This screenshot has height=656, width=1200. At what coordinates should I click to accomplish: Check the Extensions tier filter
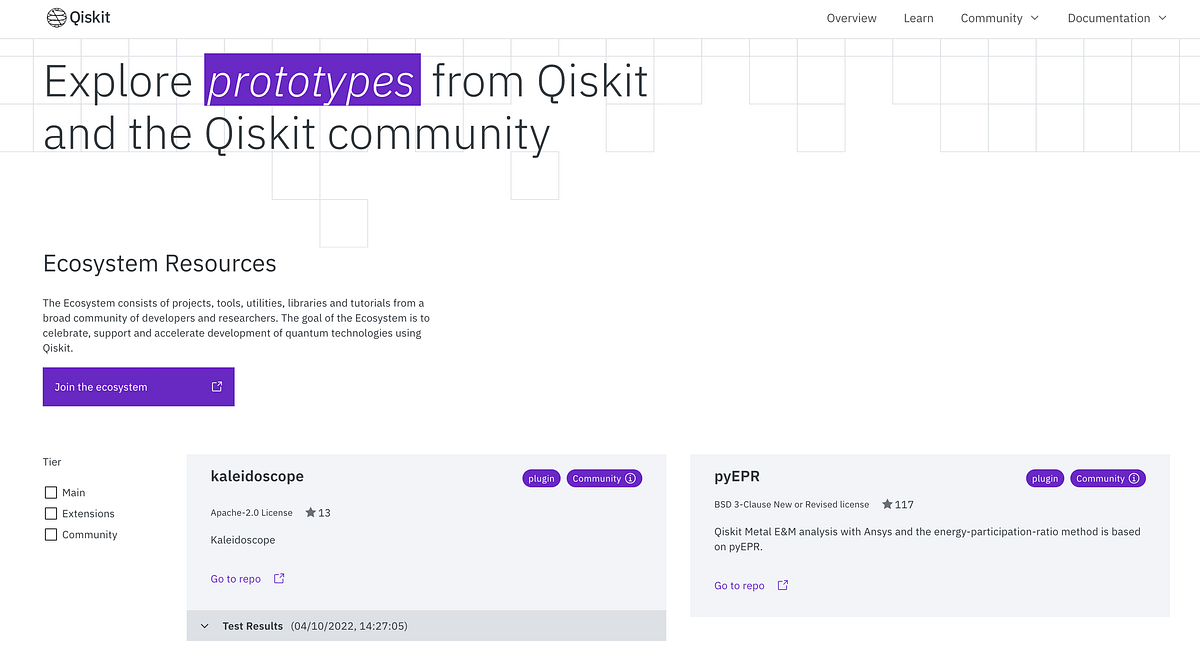[50, 513]
